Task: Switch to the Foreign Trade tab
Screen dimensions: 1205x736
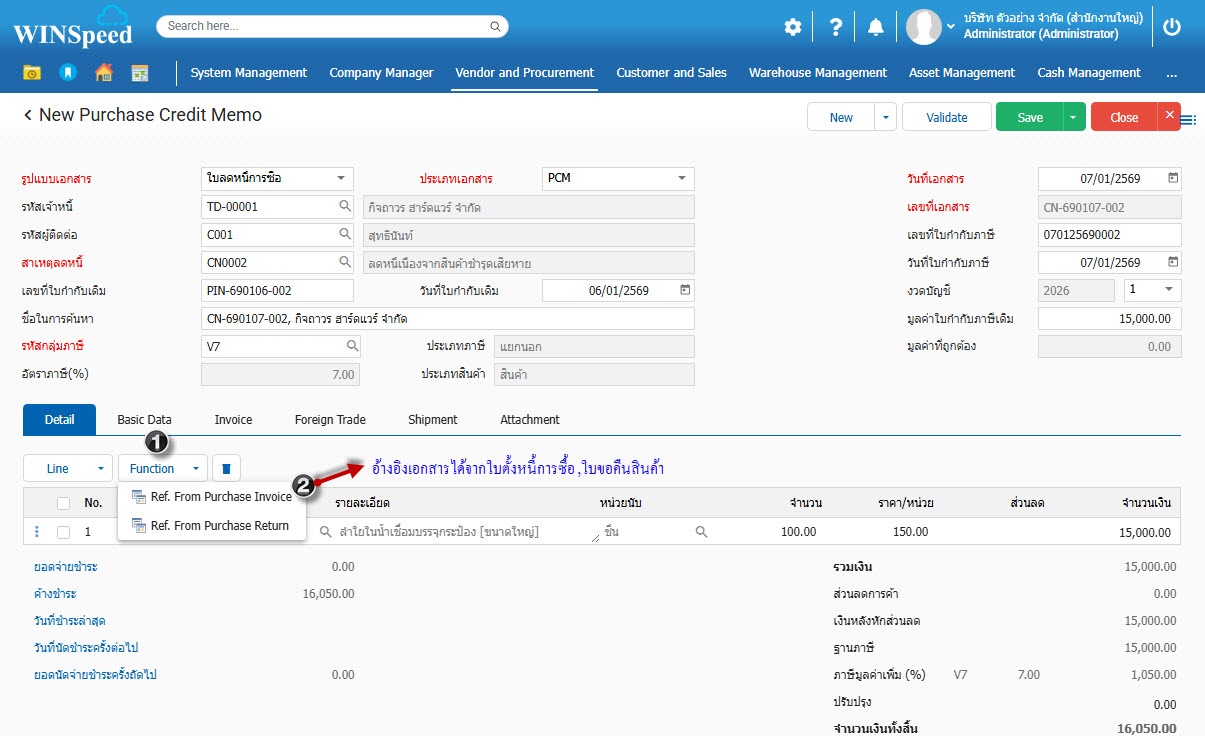Action: click(330, 420)
